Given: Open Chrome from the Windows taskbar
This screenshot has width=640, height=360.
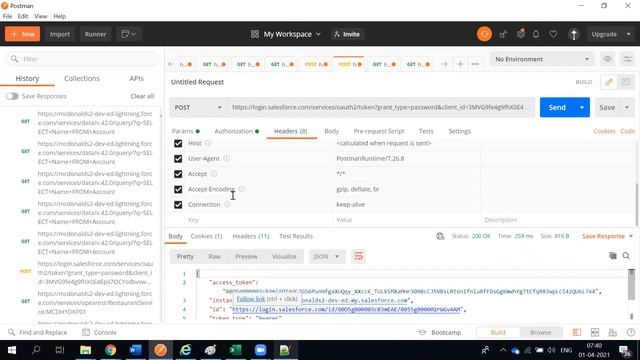Looking at the screenshot, I should coord(110,350).
